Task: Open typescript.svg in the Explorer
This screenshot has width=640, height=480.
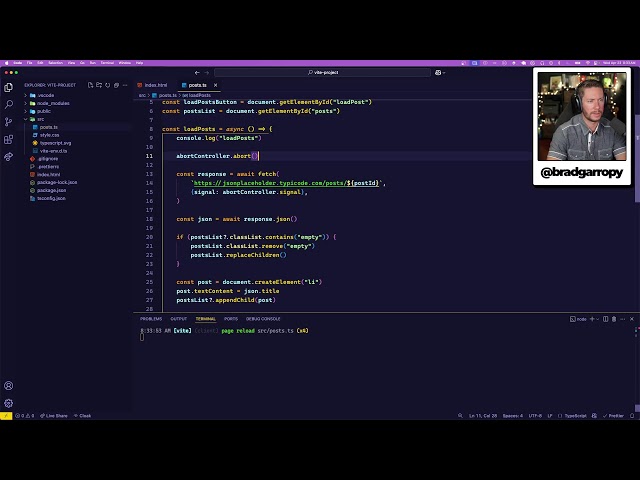Action: 55,143
